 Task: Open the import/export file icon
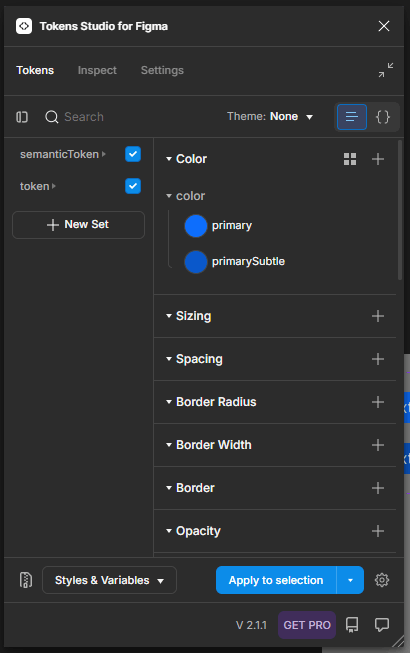click(26, 580)
